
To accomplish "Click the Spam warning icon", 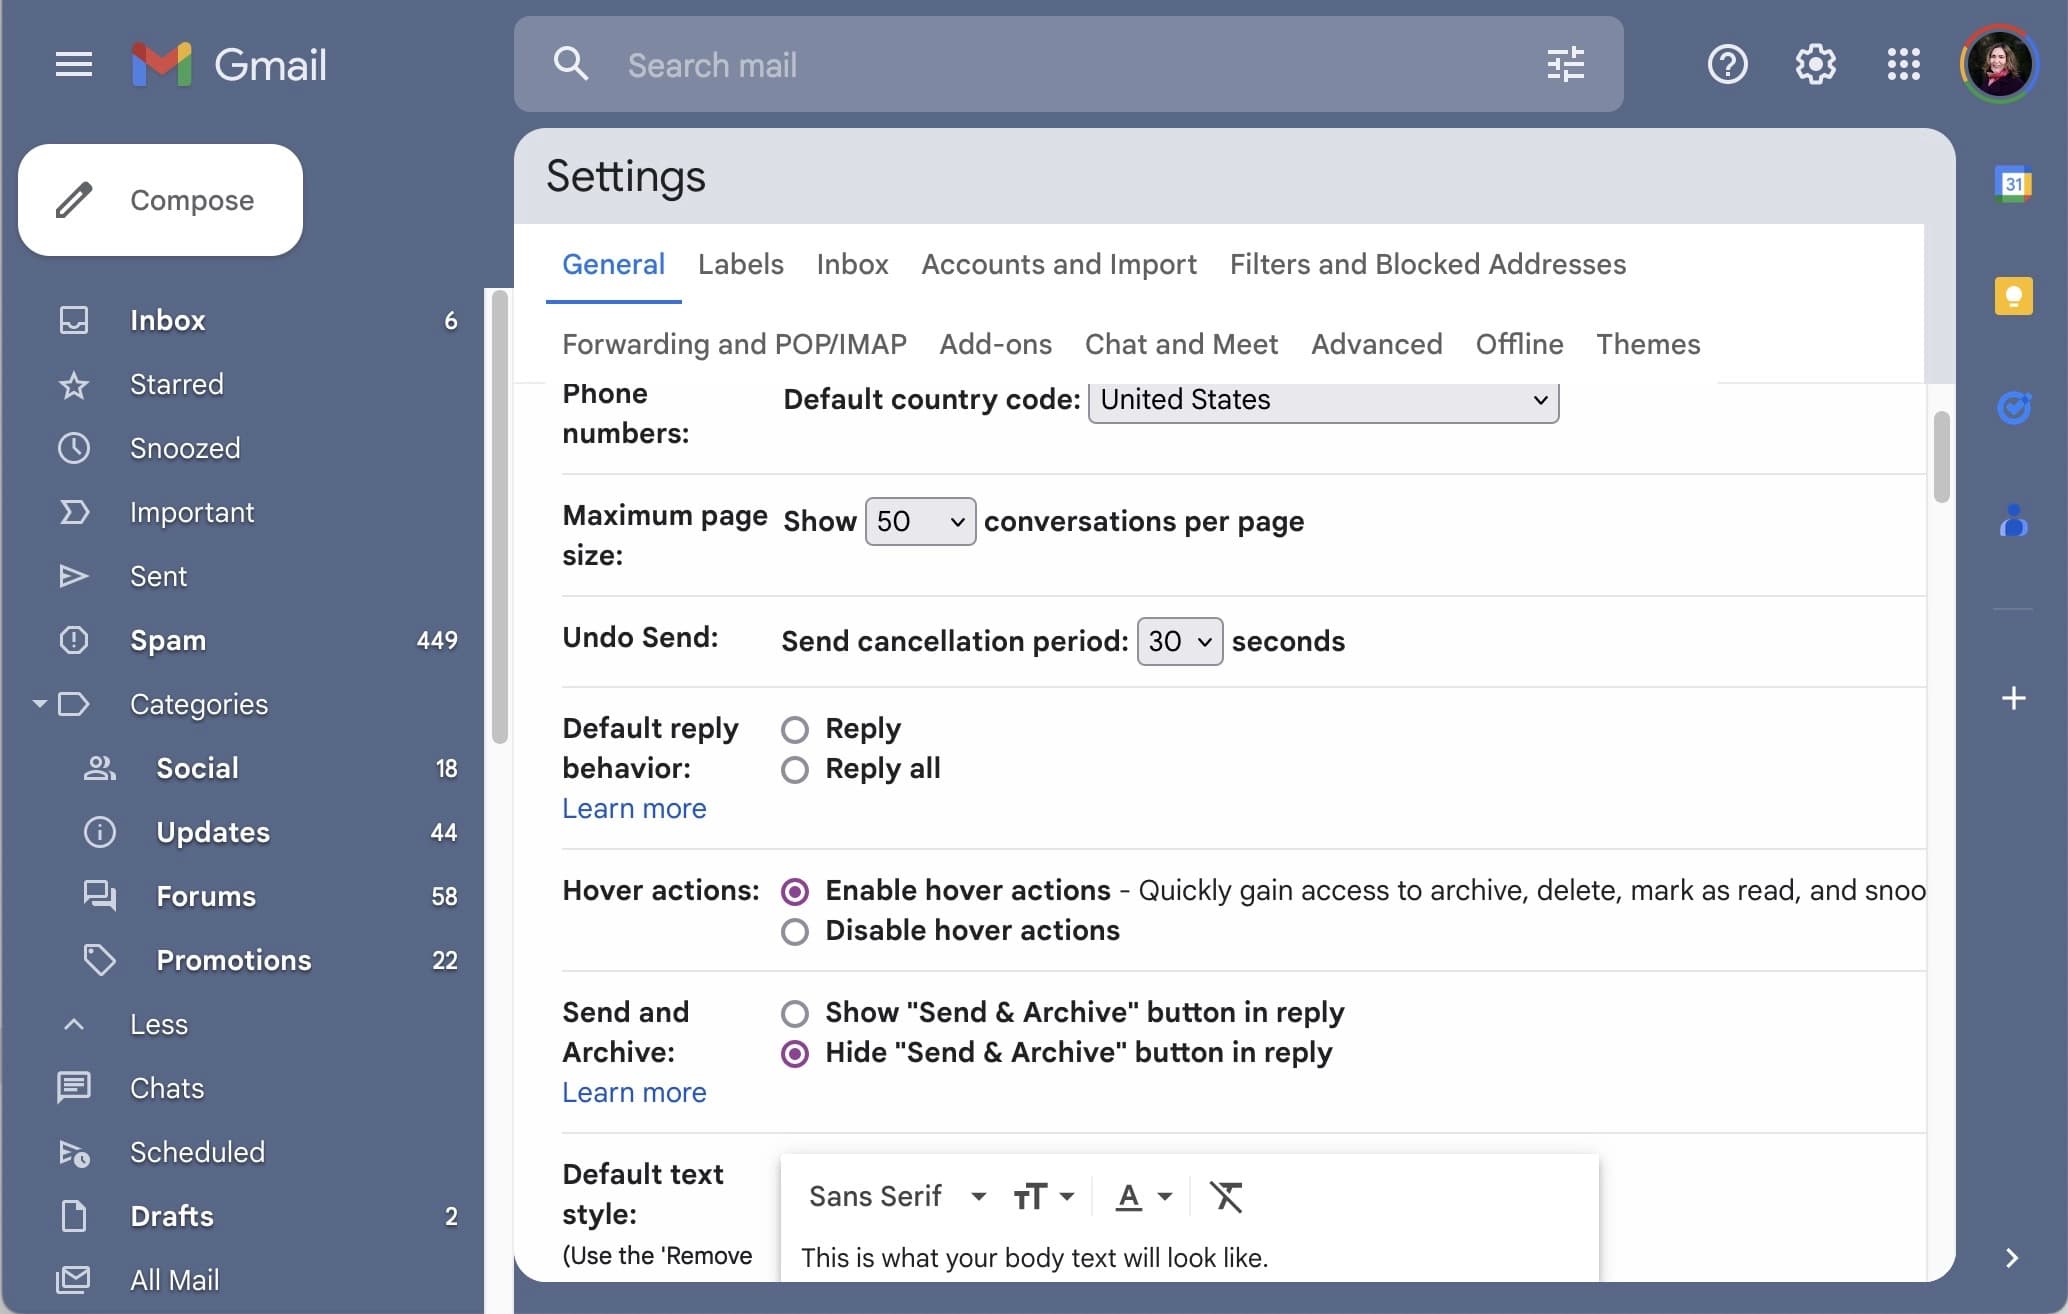I will 73,640.
